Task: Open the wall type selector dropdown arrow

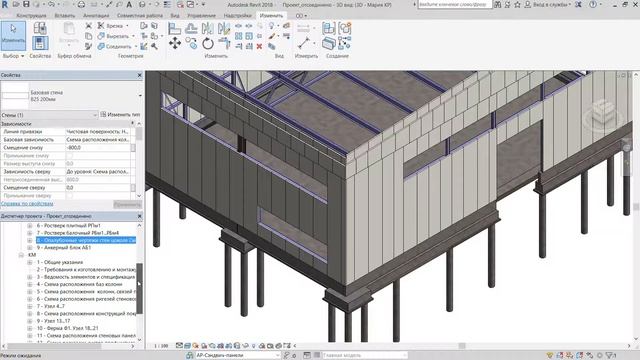Action: pyautogui.click(x=140, y=96)
